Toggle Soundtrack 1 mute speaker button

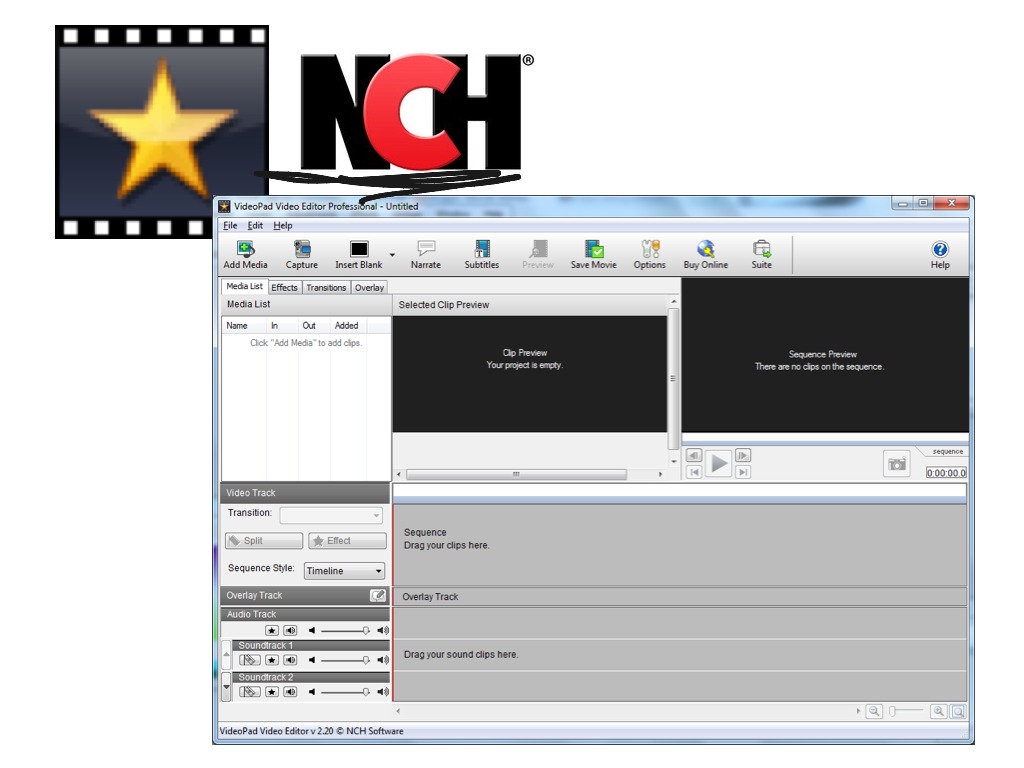[291, 660]
